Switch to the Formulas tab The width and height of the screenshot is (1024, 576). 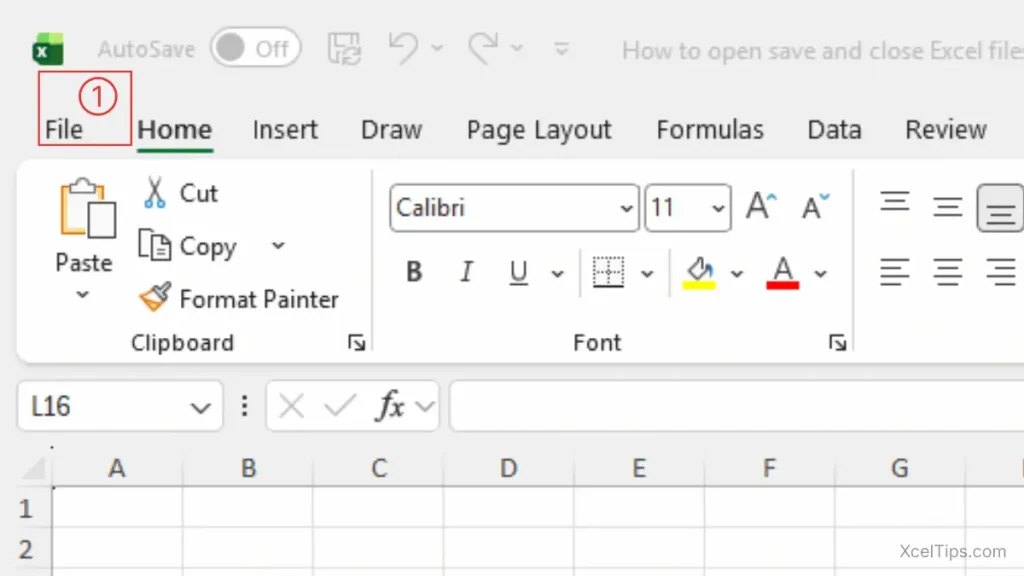click(710, 129)
